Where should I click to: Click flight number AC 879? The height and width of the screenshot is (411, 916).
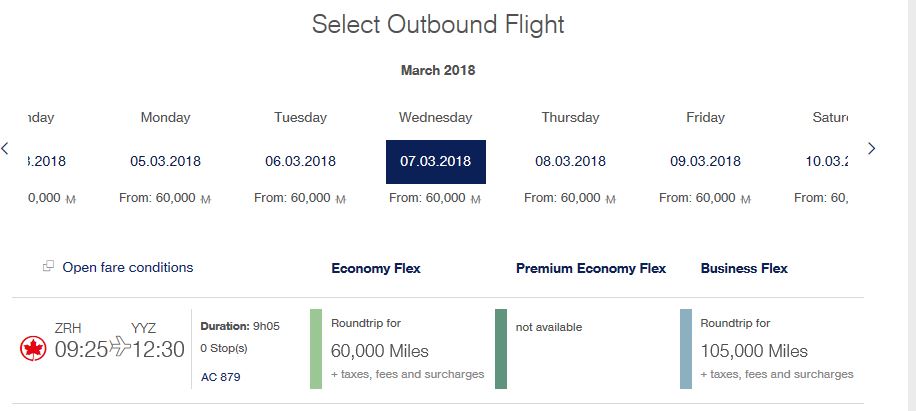[x=220, y=377]
